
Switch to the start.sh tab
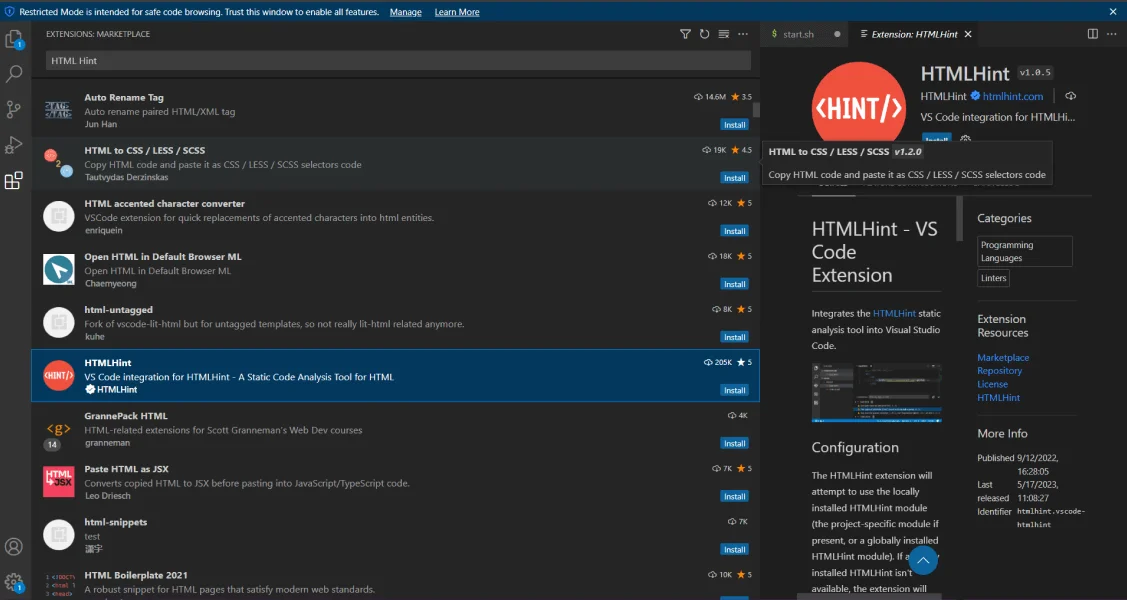click(x=797, y=34)
